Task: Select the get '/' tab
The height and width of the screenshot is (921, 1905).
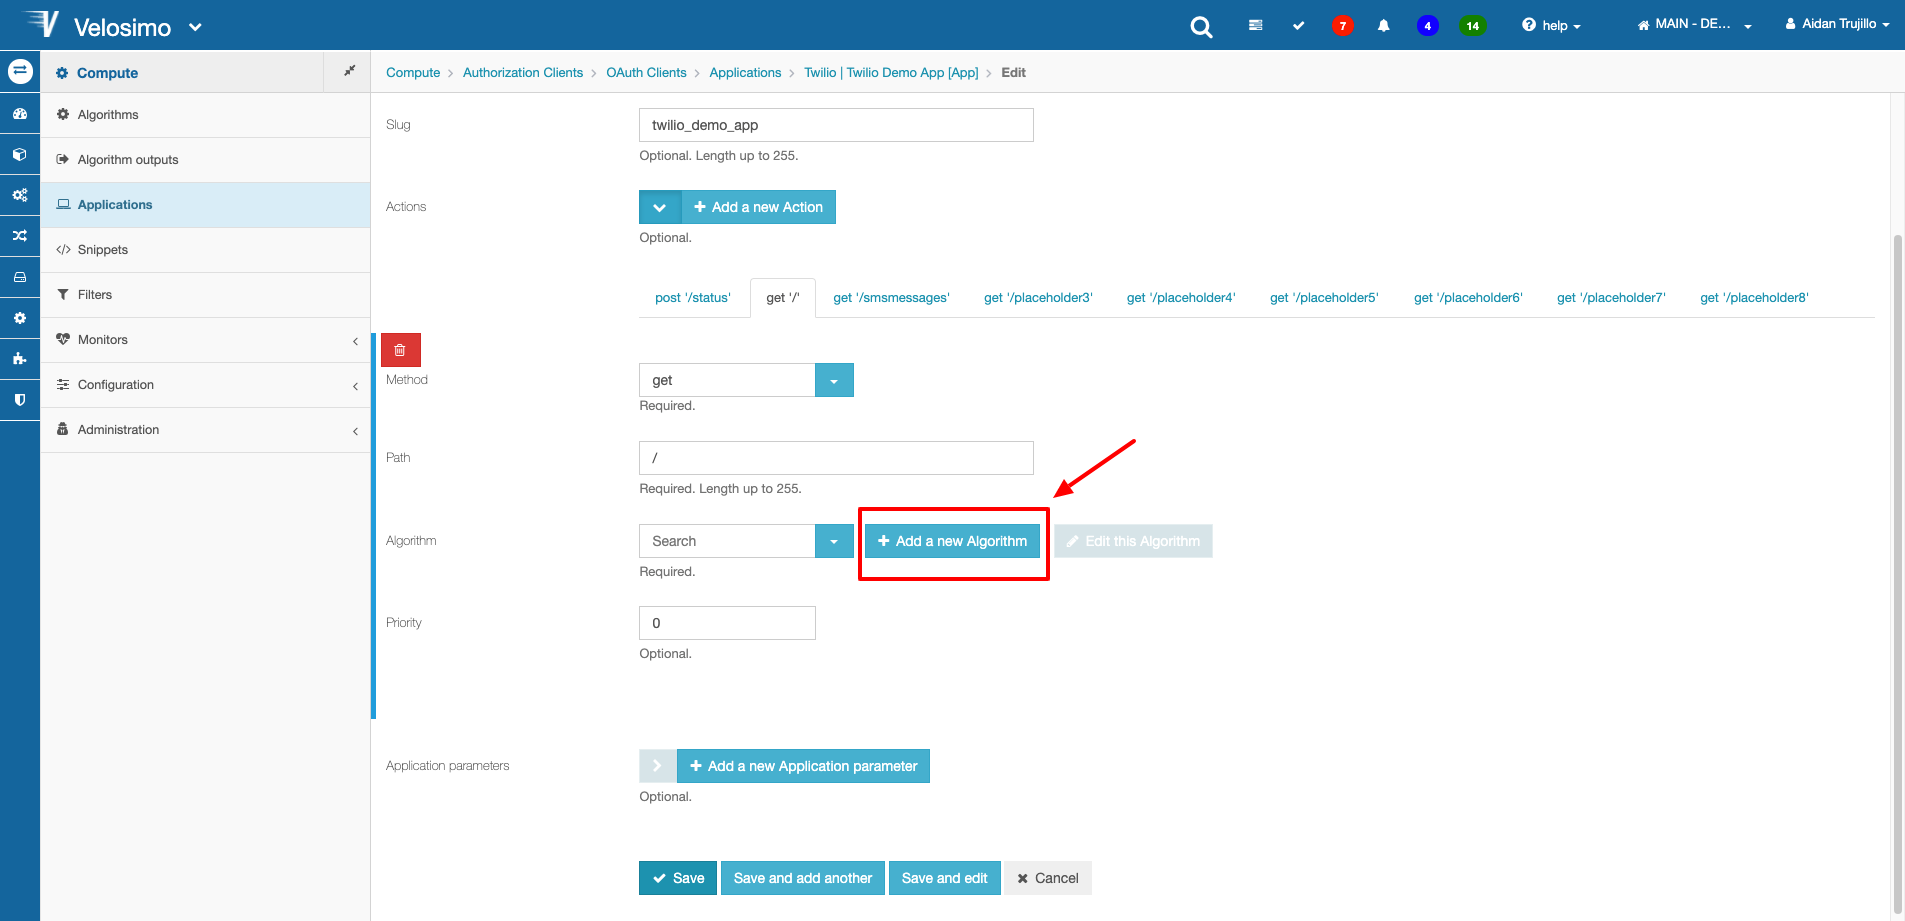Action: pyautogui.click(x=783, y=298)
